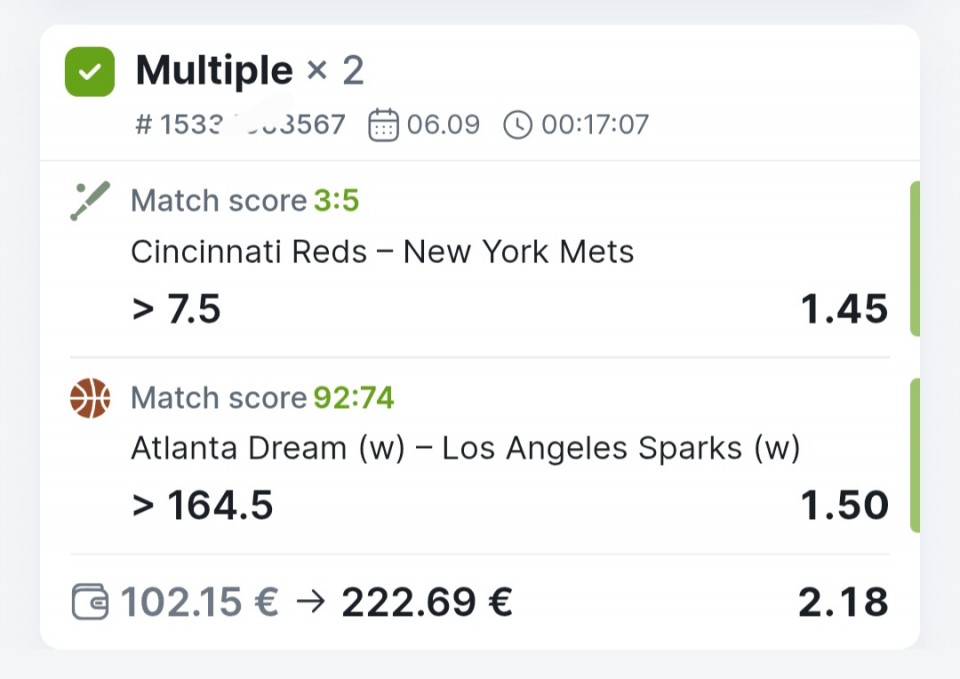Click the over 7.5 selection

pos(176,309)
